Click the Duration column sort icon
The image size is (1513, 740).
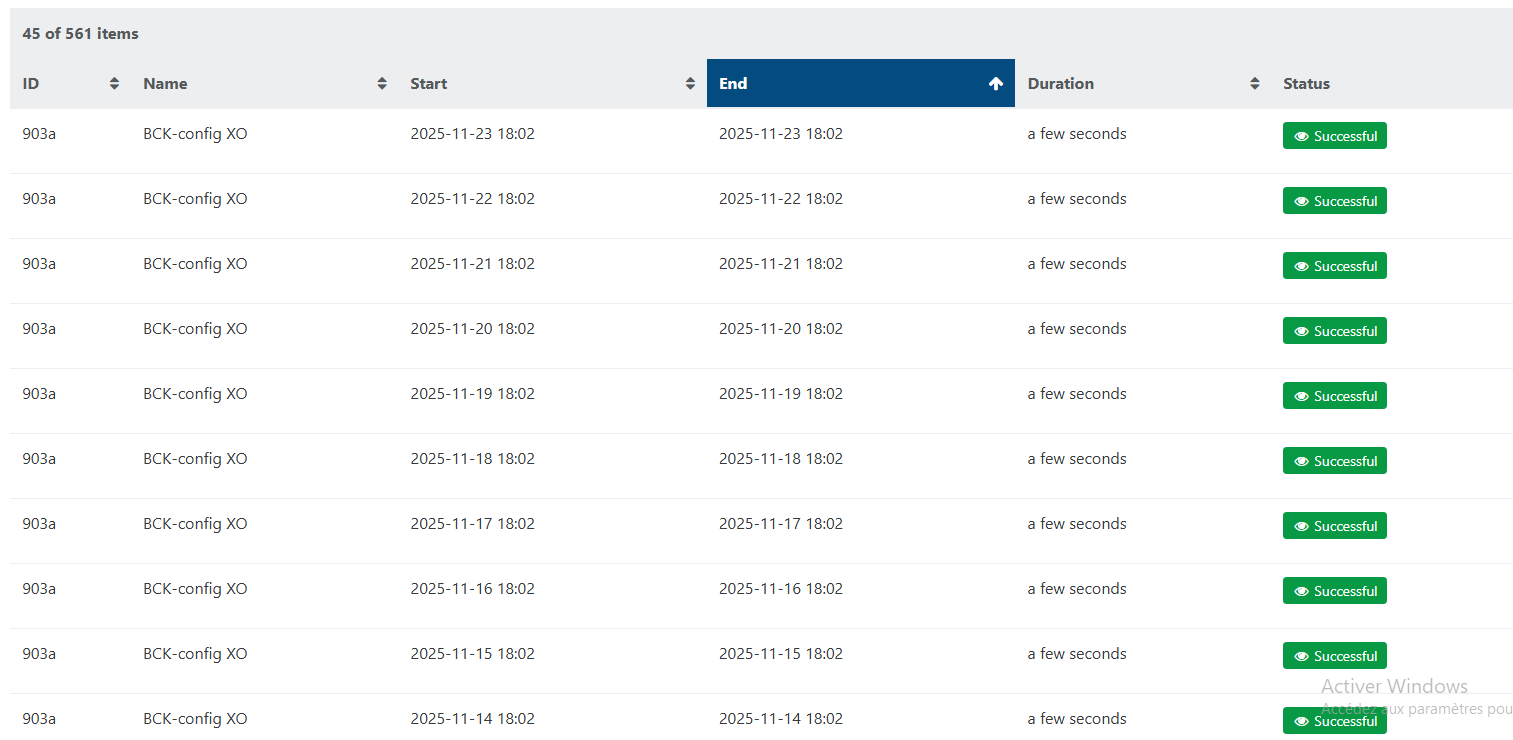coord(1255,84)
